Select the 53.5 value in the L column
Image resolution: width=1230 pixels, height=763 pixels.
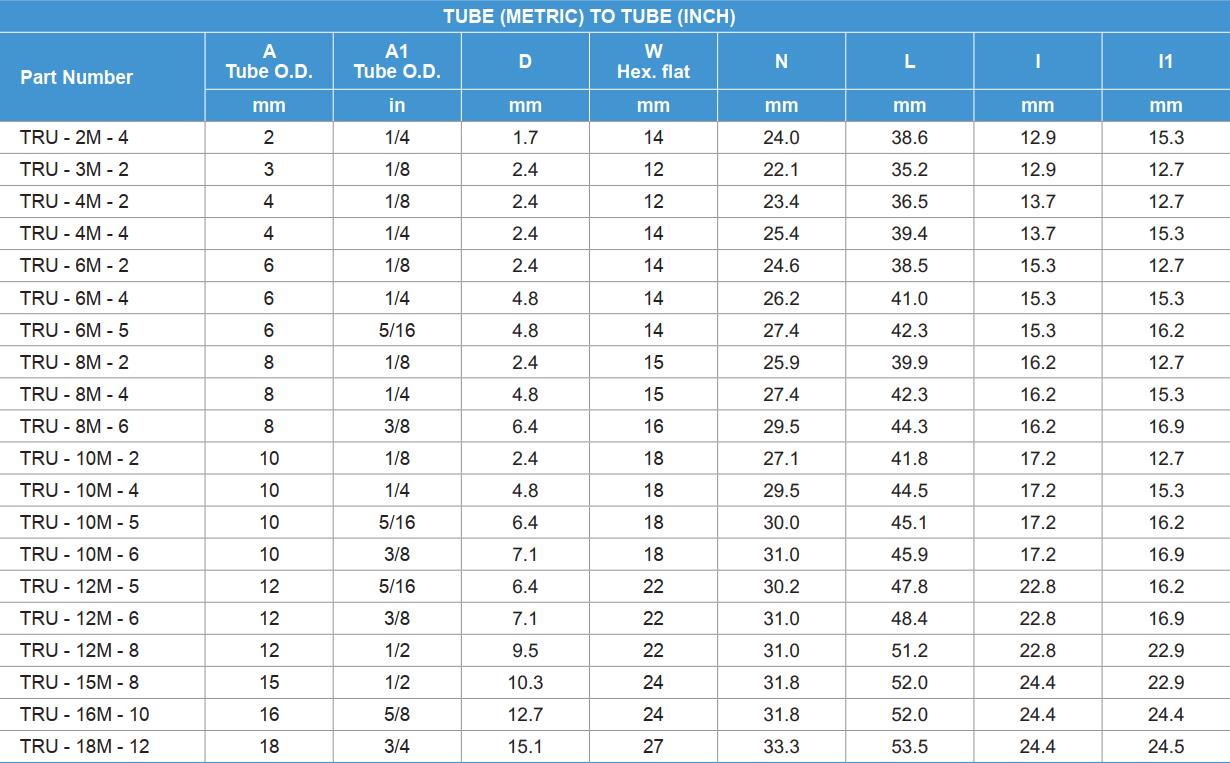click(909, 746)
